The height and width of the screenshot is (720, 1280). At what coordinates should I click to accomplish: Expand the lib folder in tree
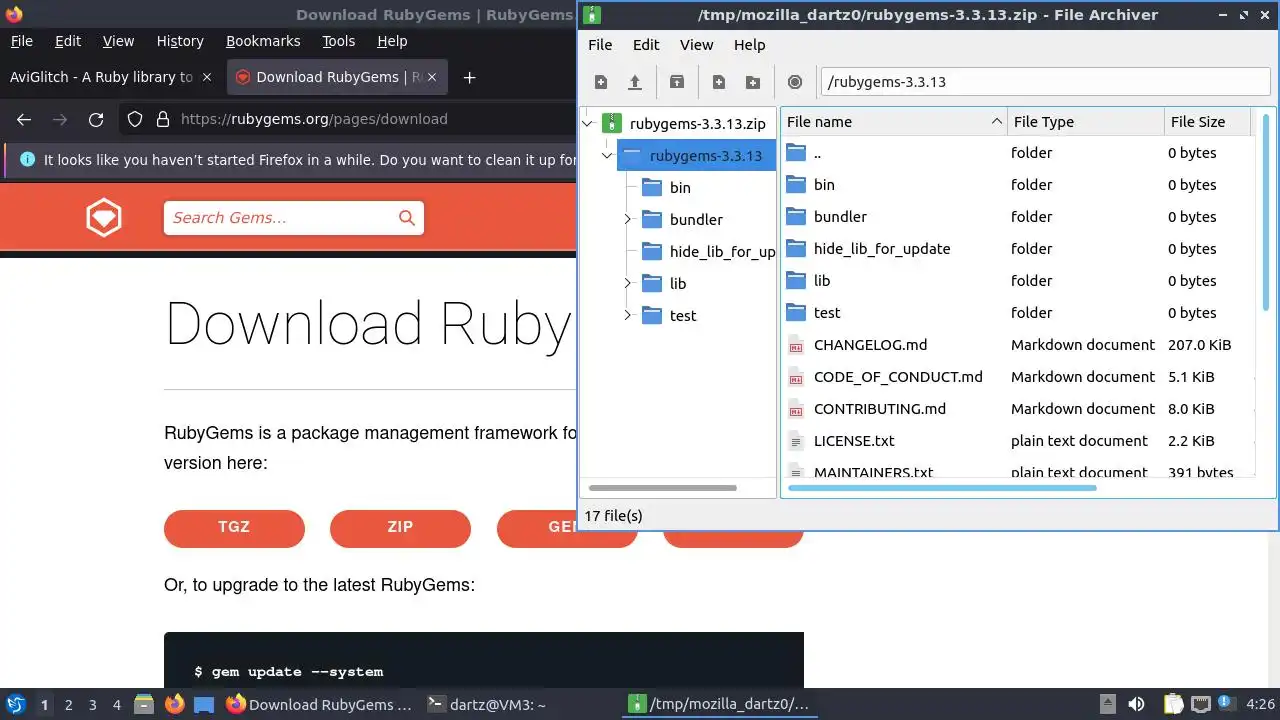tap(628, 284)
